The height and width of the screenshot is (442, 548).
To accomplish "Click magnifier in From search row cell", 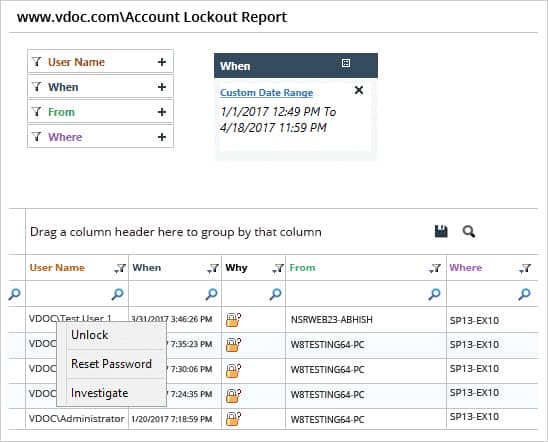I will coord(434,294).
